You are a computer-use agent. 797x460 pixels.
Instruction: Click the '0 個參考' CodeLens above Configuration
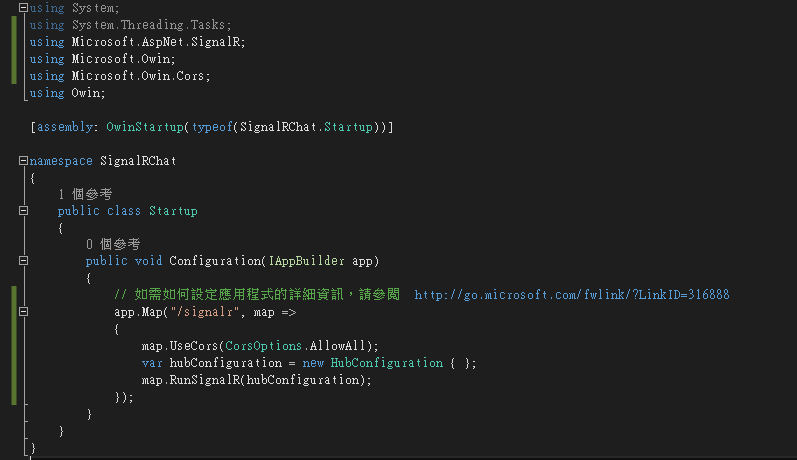tap(113, 244)
